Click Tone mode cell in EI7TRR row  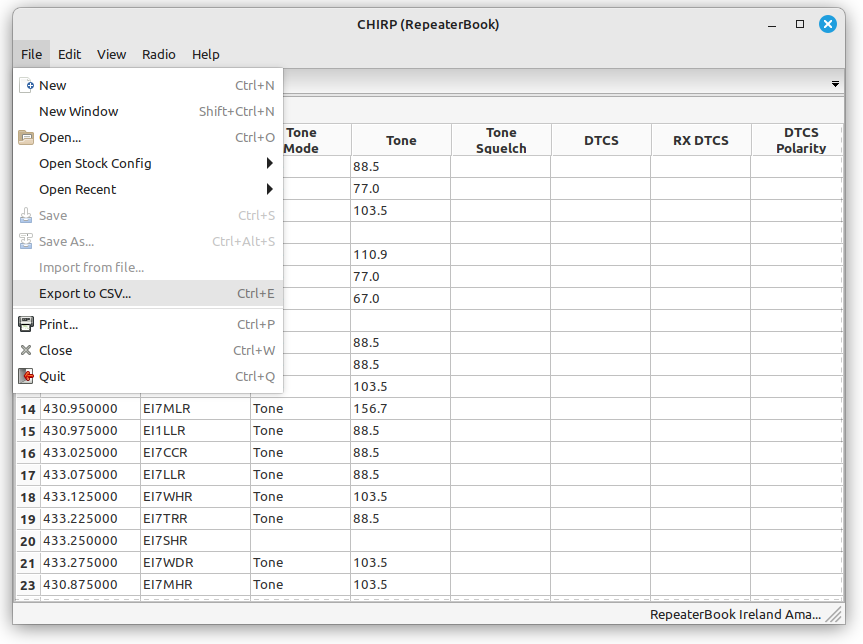pyautogui.click(x=300, y=519)
